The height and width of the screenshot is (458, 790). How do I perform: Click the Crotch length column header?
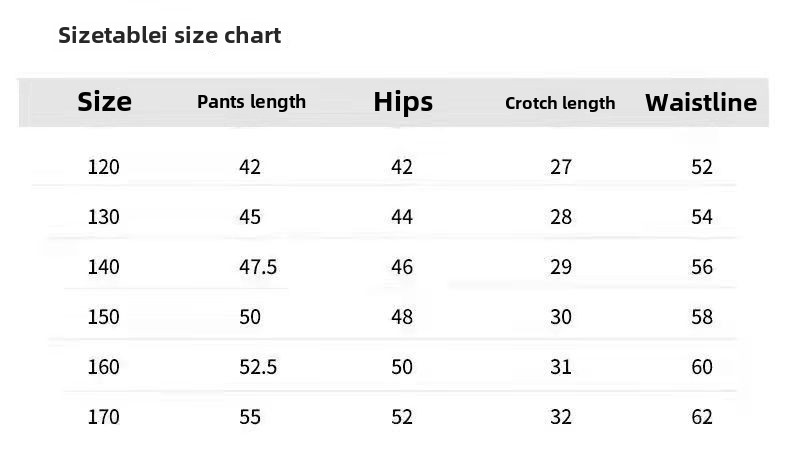coord(560,103)
